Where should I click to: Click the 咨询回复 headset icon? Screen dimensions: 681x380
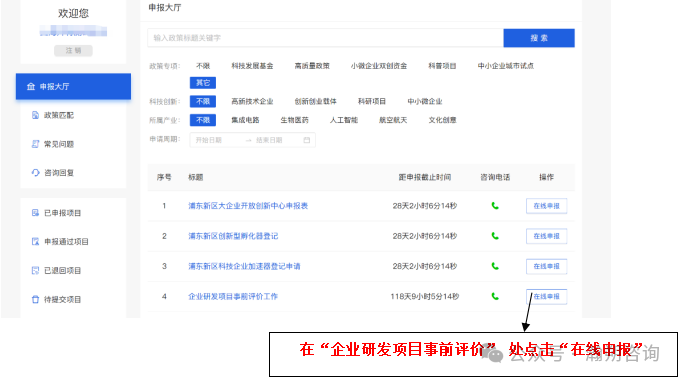36,172
